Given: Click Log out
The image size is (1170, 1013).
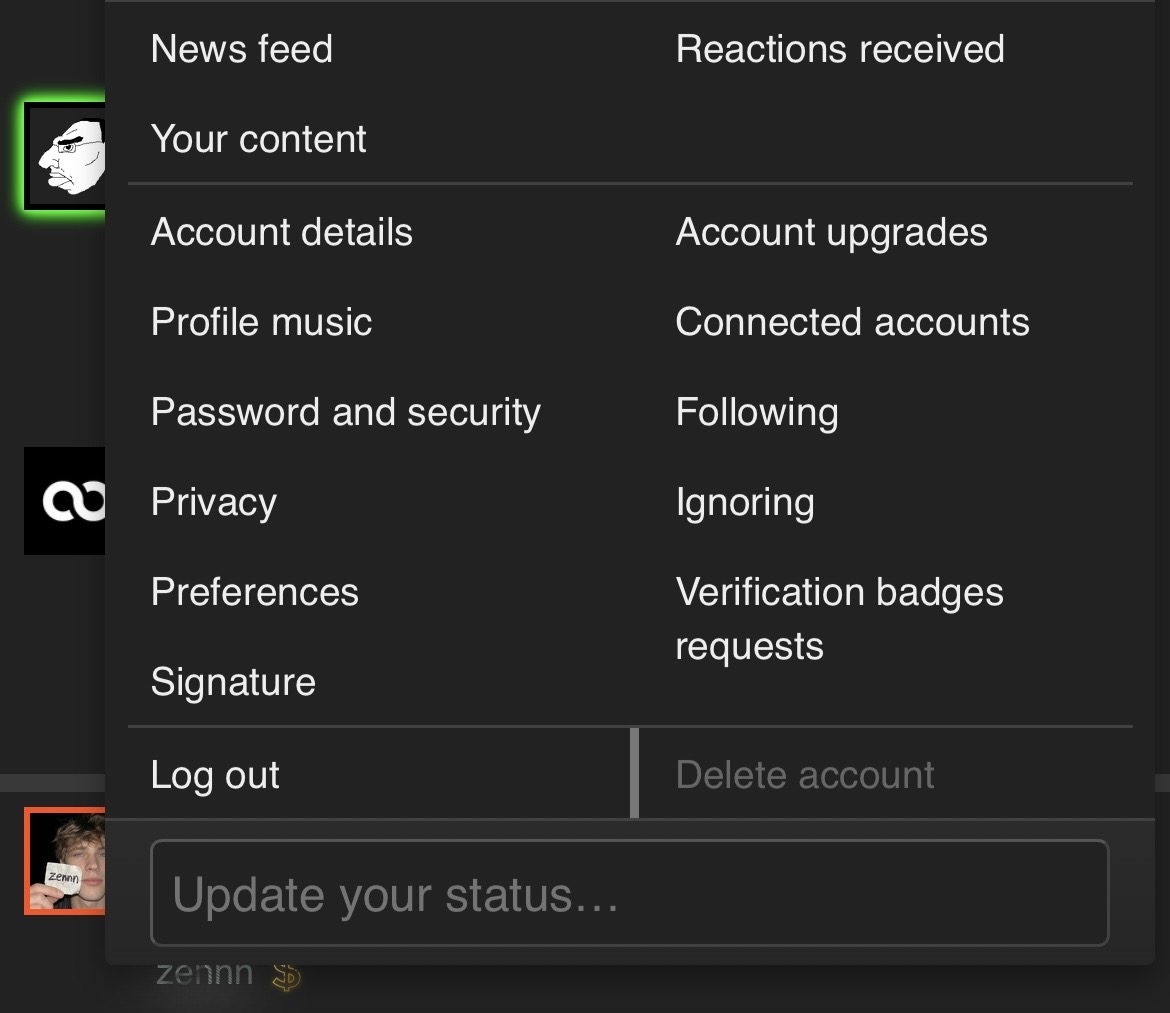Looking at the screenshot, I should (x=215, y=775).
